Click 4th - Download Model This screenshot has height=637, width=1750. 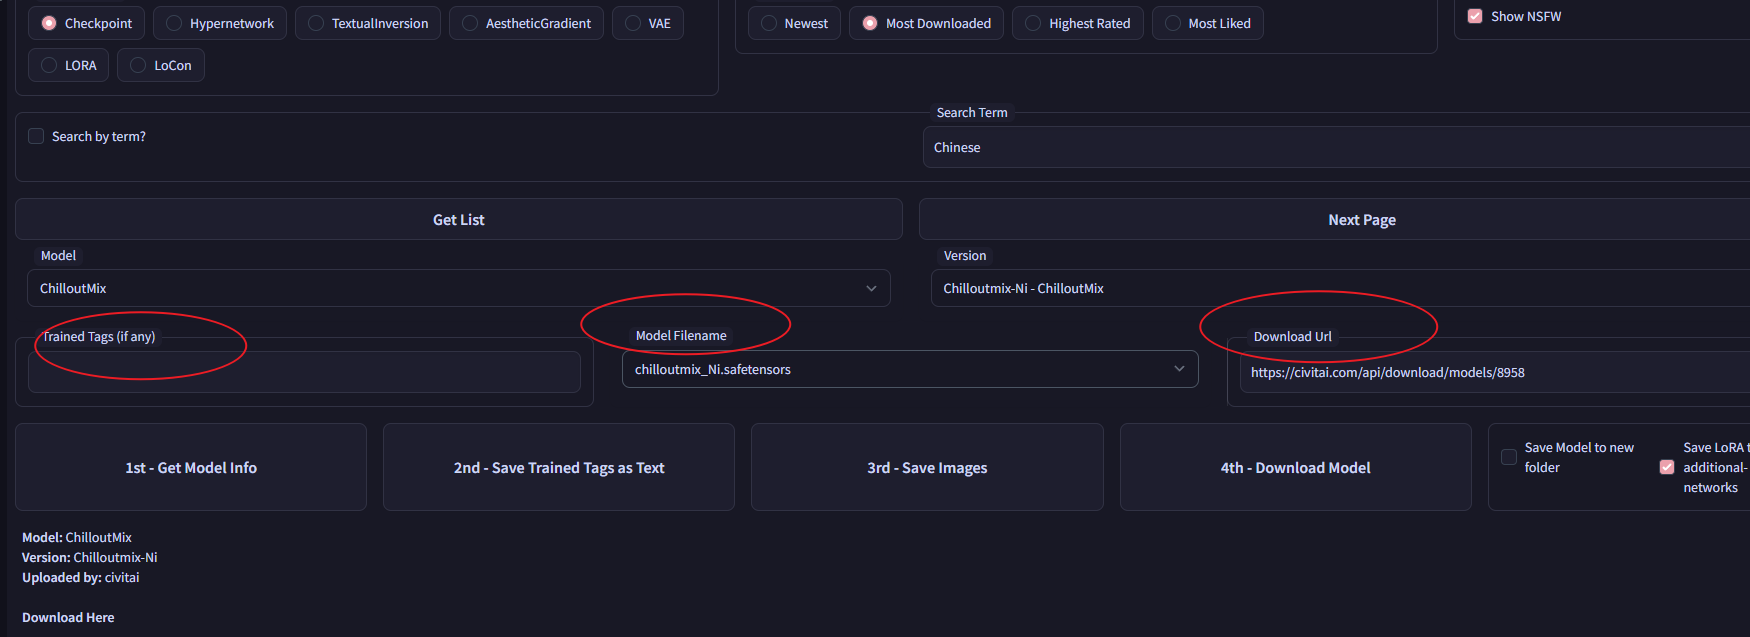(1295, 467)
